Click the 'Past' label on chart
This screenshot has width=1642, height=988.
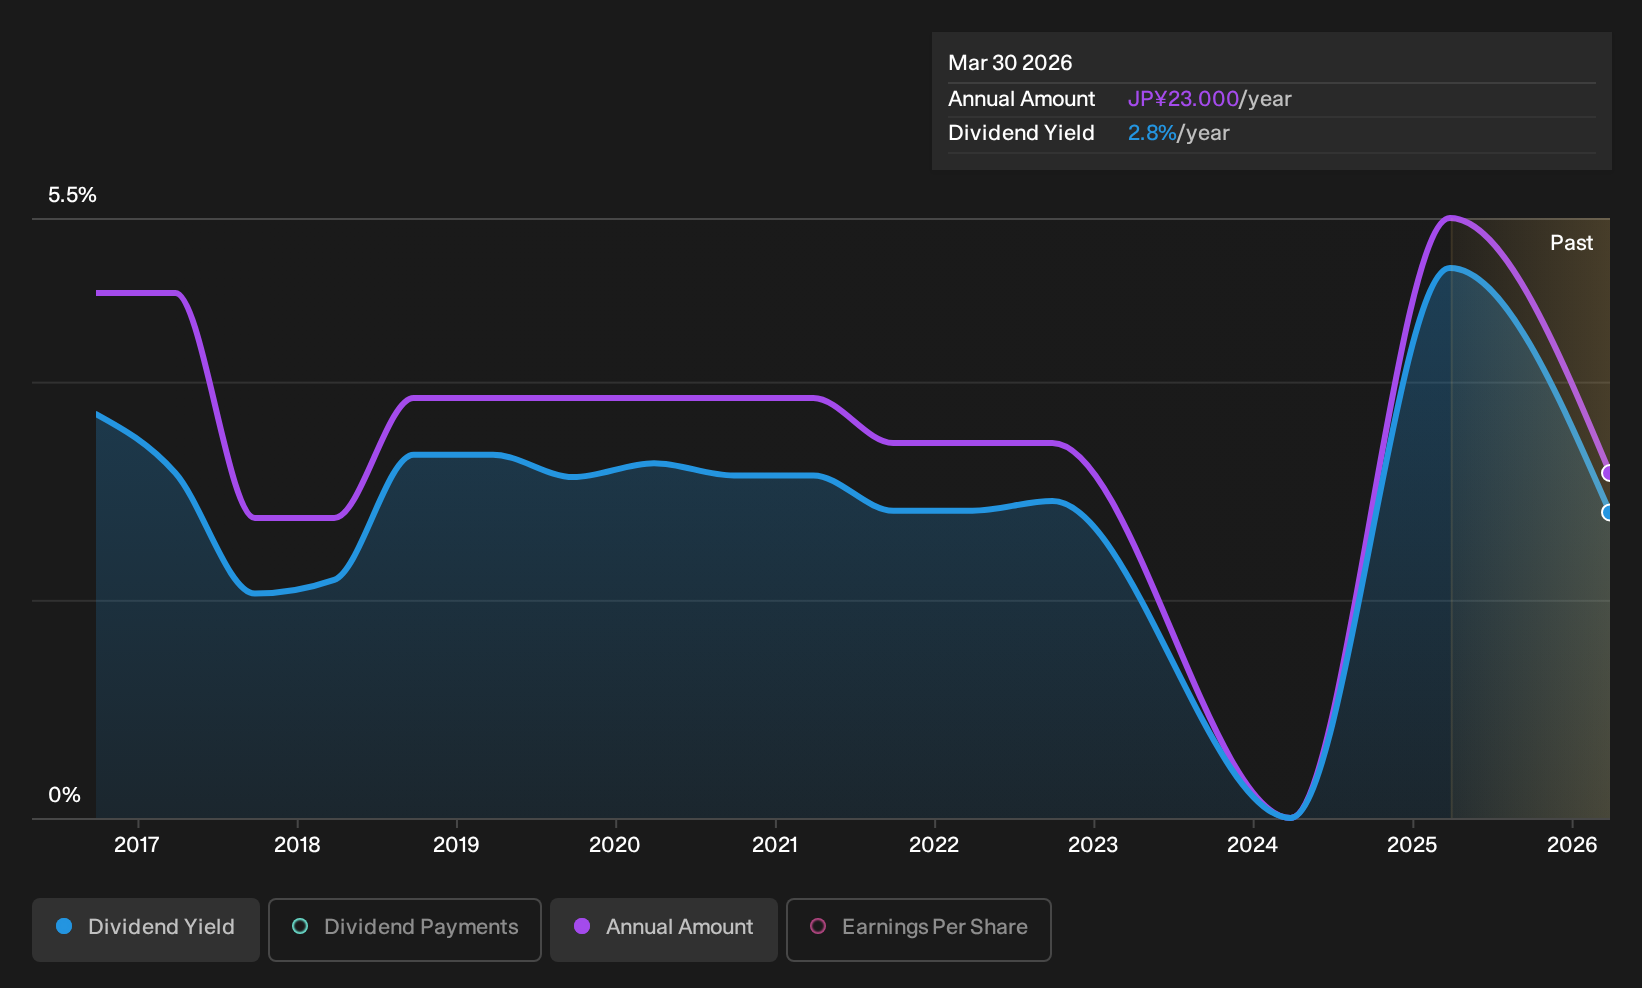[1571, 243]
